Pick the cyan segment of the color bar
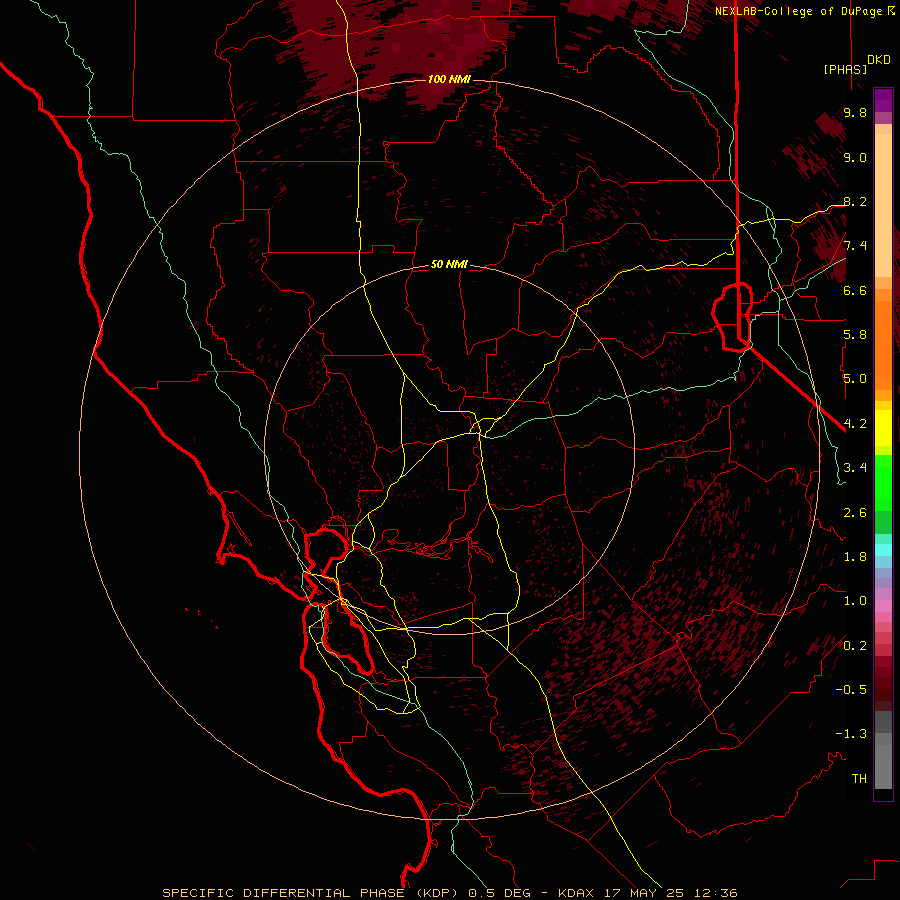 click(883, 549)
